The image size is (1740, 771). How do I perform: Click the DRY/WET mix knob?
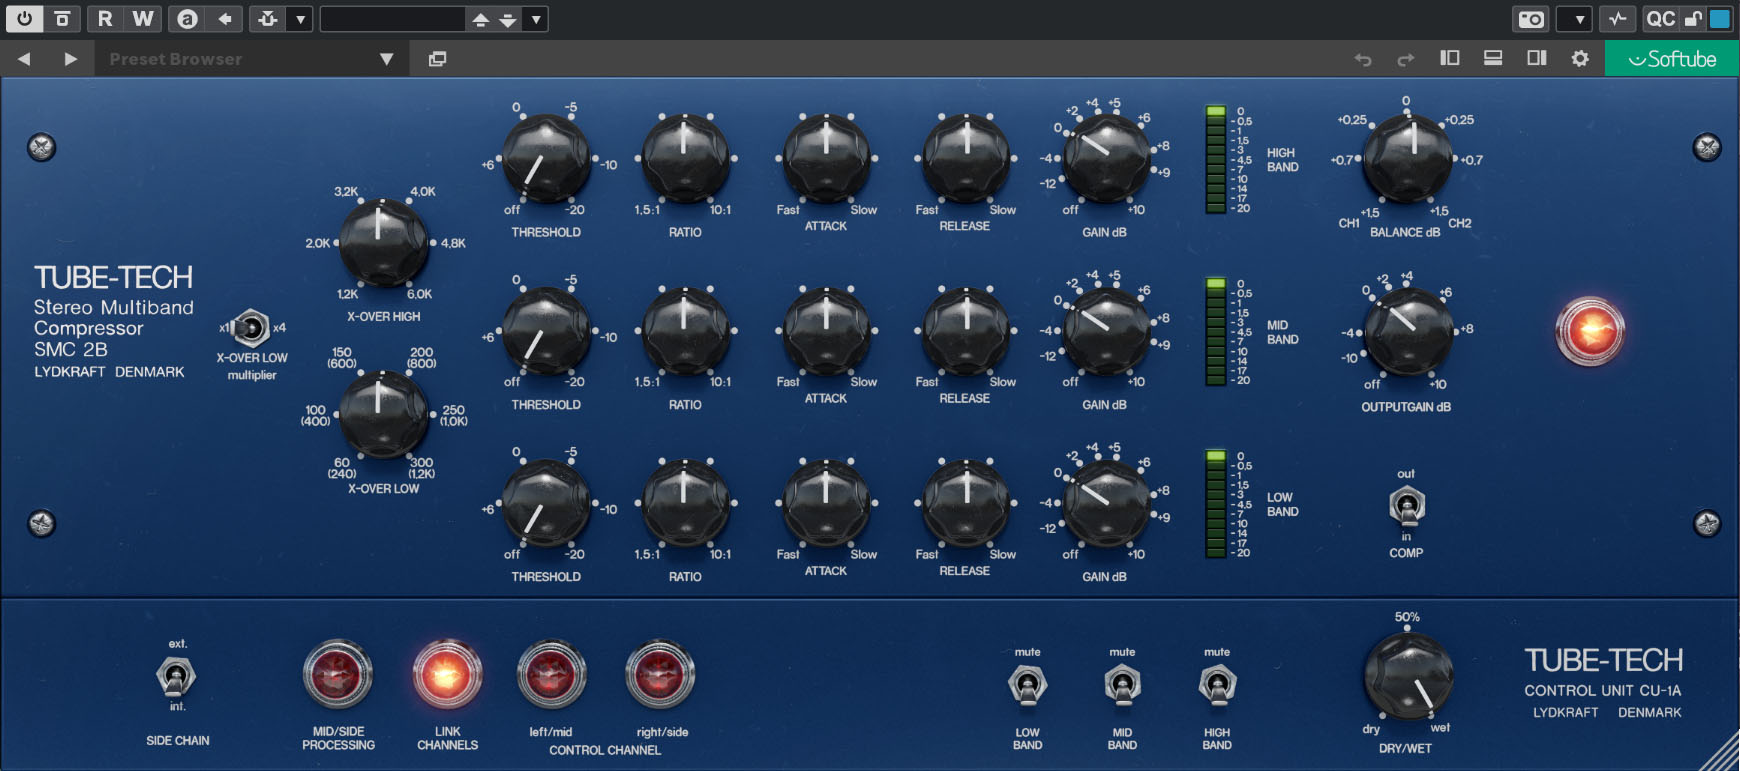click(1408, 675)
